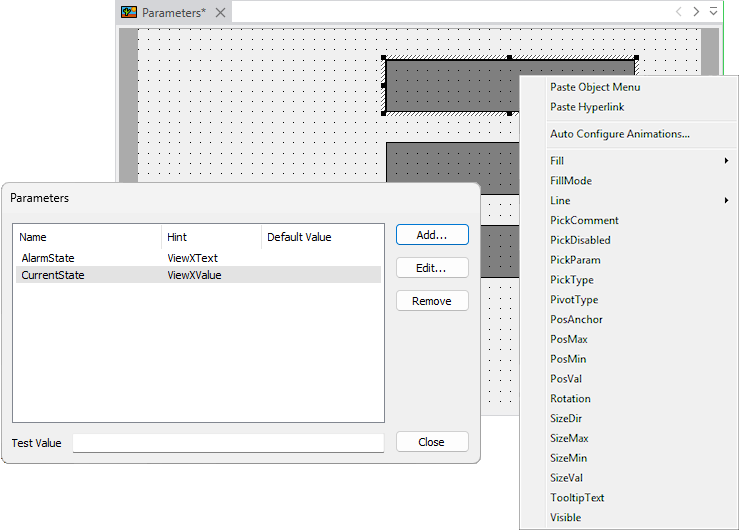Screen dimensions: 739x530
Task: Choose Paste Object Menu
Action: point(594,87)
